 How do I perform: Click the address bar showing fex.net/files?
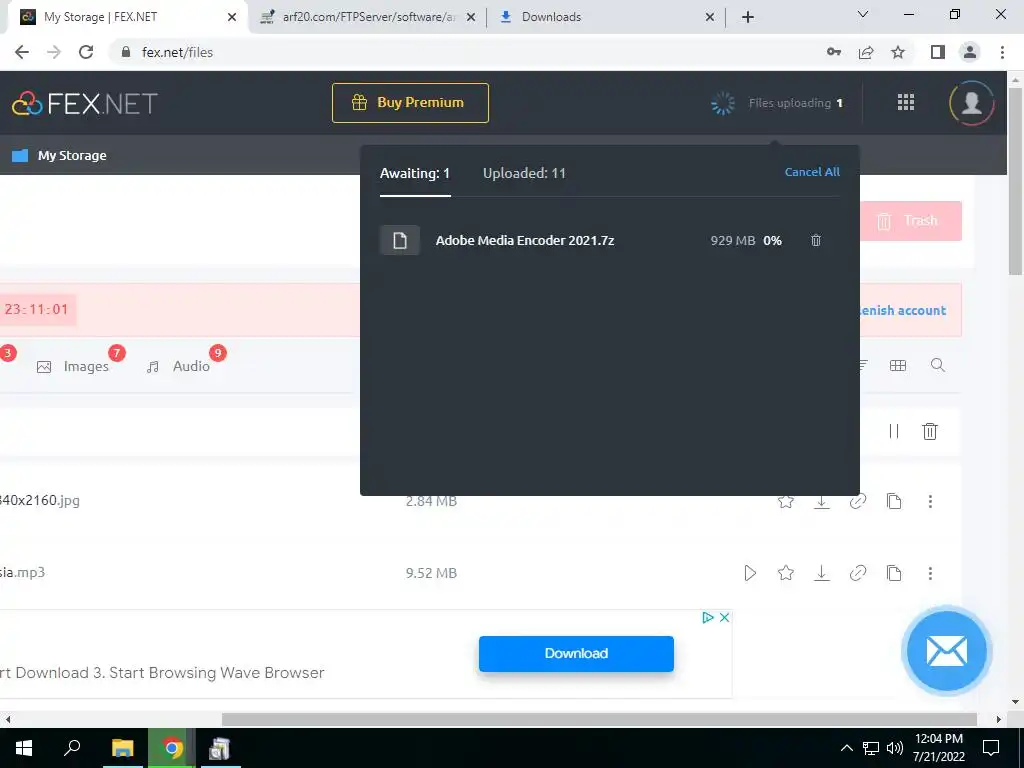pyautogui.click(x=178, y=52)
